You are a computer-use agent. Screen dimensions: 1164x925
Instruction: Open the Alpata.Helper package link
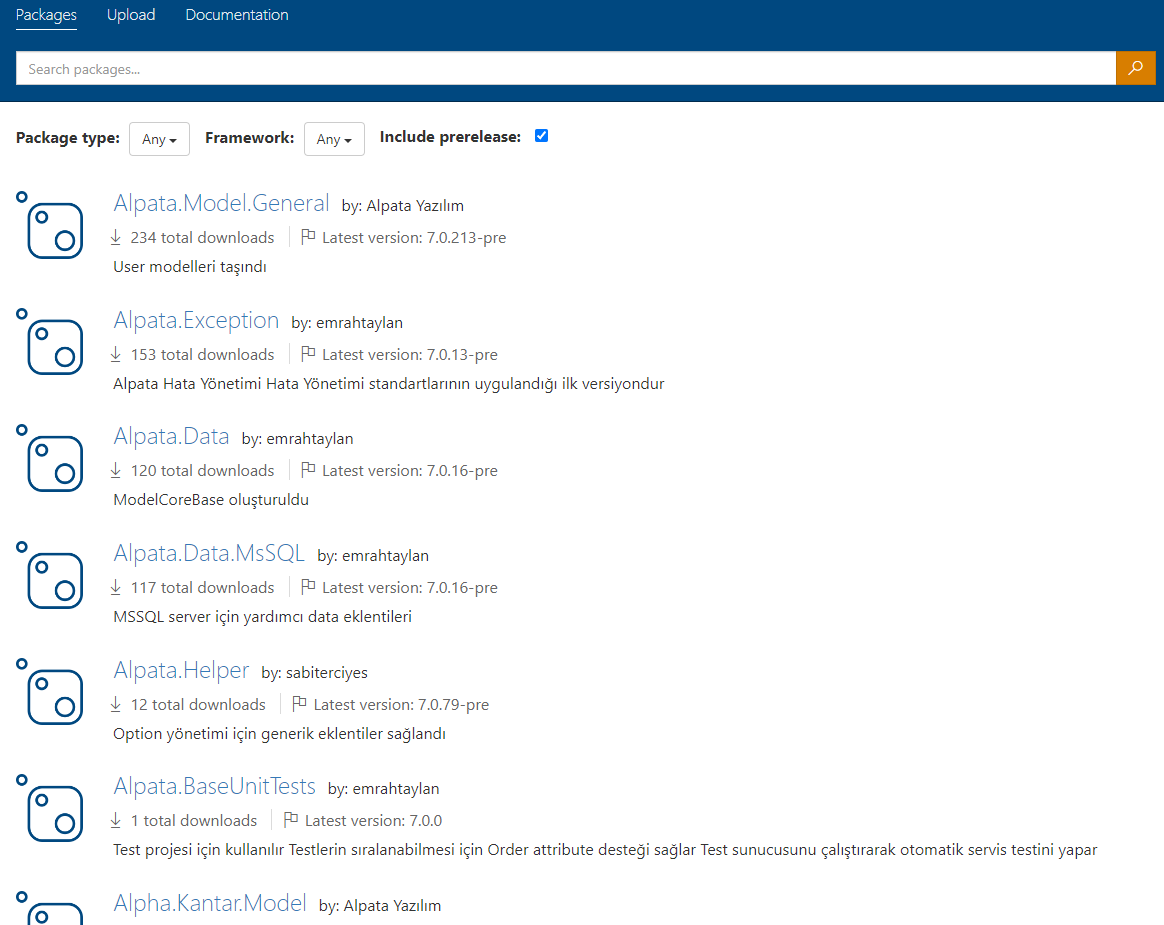181,670
